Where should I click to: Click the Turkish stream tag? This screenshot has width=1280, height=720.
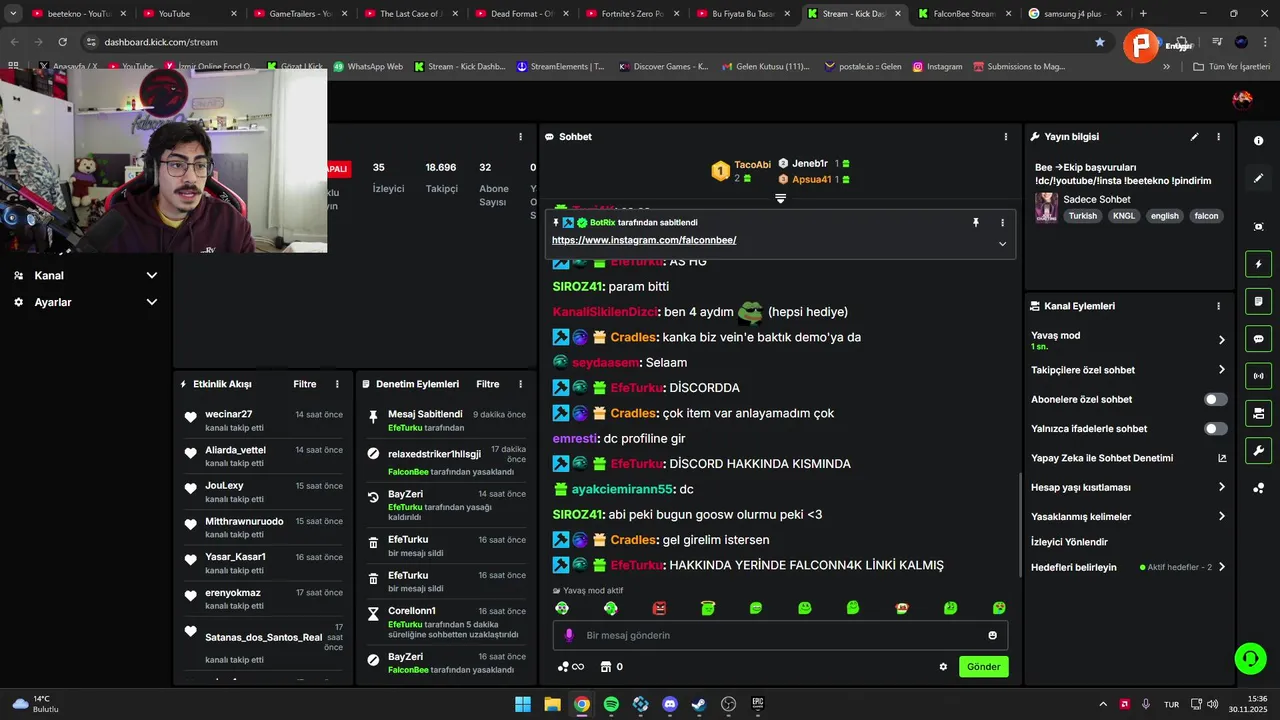(x=1082, y=216)
